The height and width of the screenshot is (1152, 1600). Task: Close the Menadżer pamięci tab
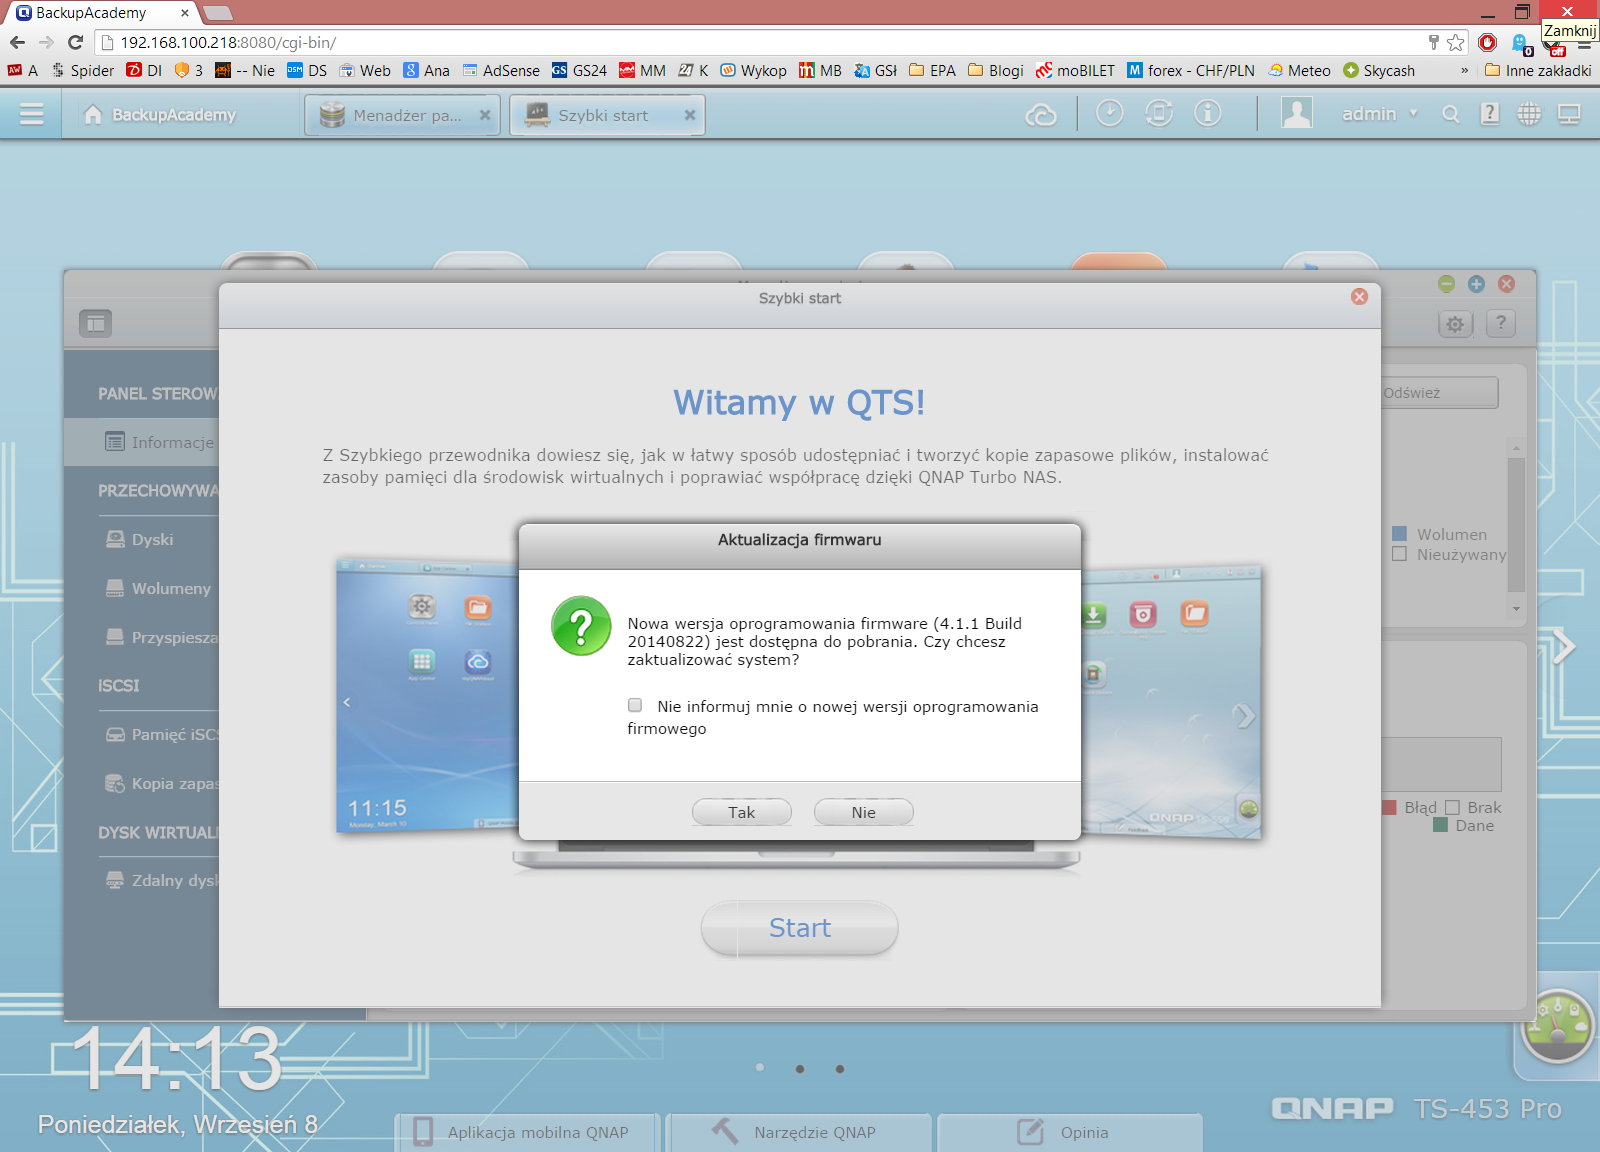(x=485, y=115)
